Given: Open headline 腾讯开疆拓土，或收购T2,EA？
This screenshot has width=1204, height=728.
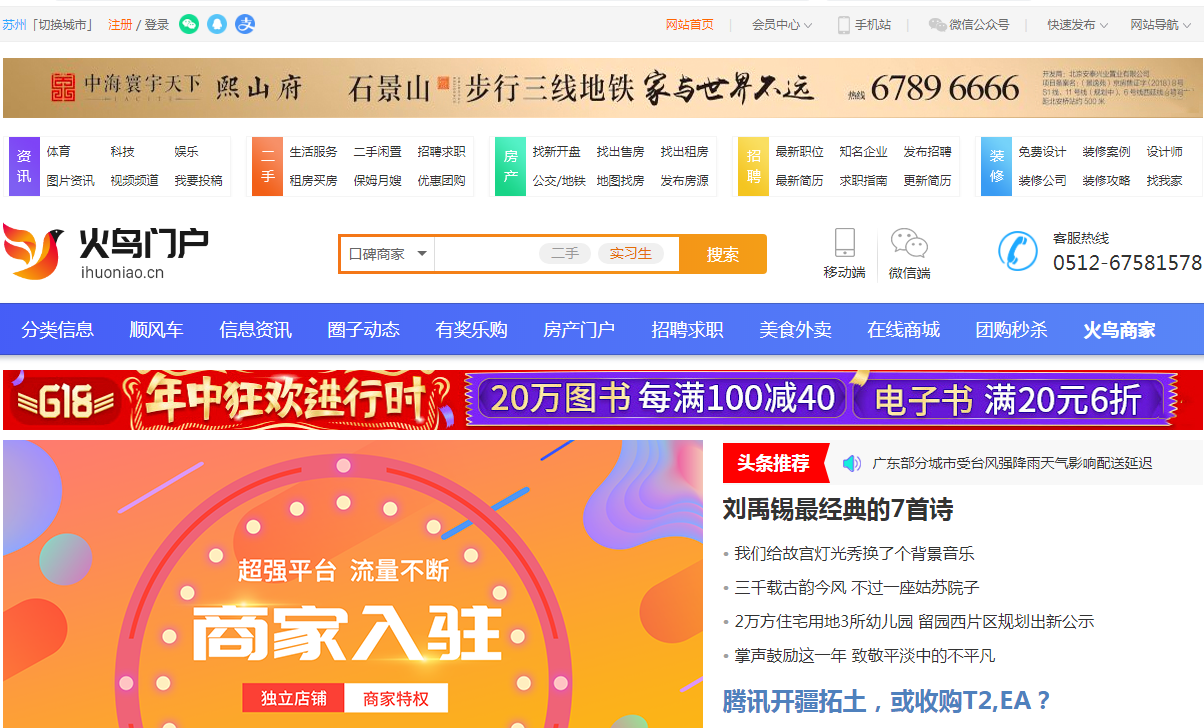Looking at the screenshot, I should click(888, 699).
